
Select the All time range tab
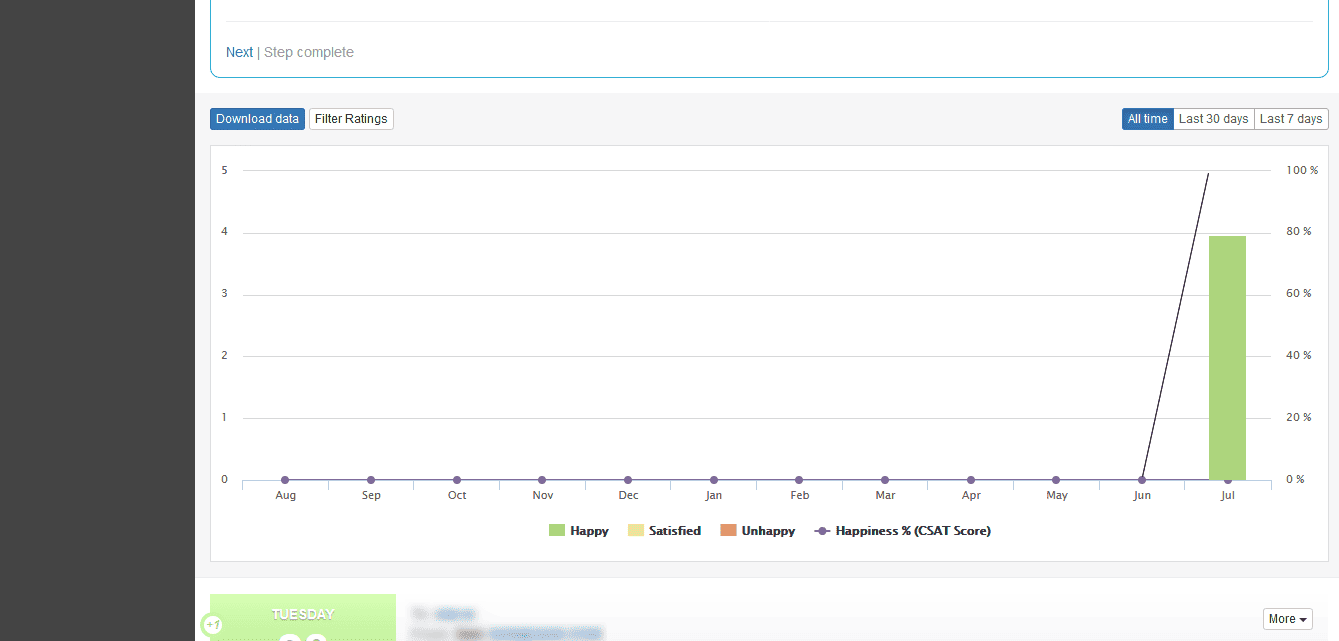(1147, 119)
